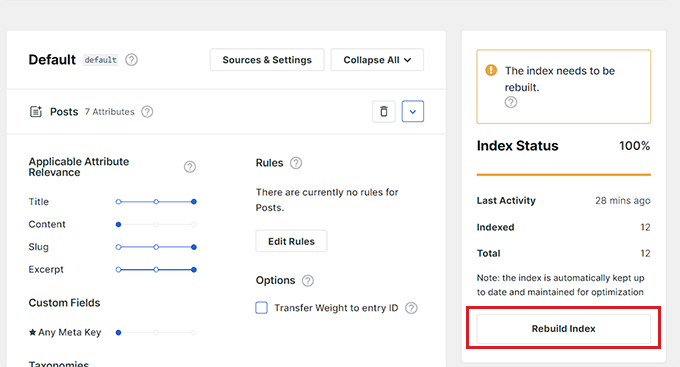Enable Transfer Weight to entry ID checkbox
Screen dimensions: 680x367
pyautogui.click(x=262, y=308)
